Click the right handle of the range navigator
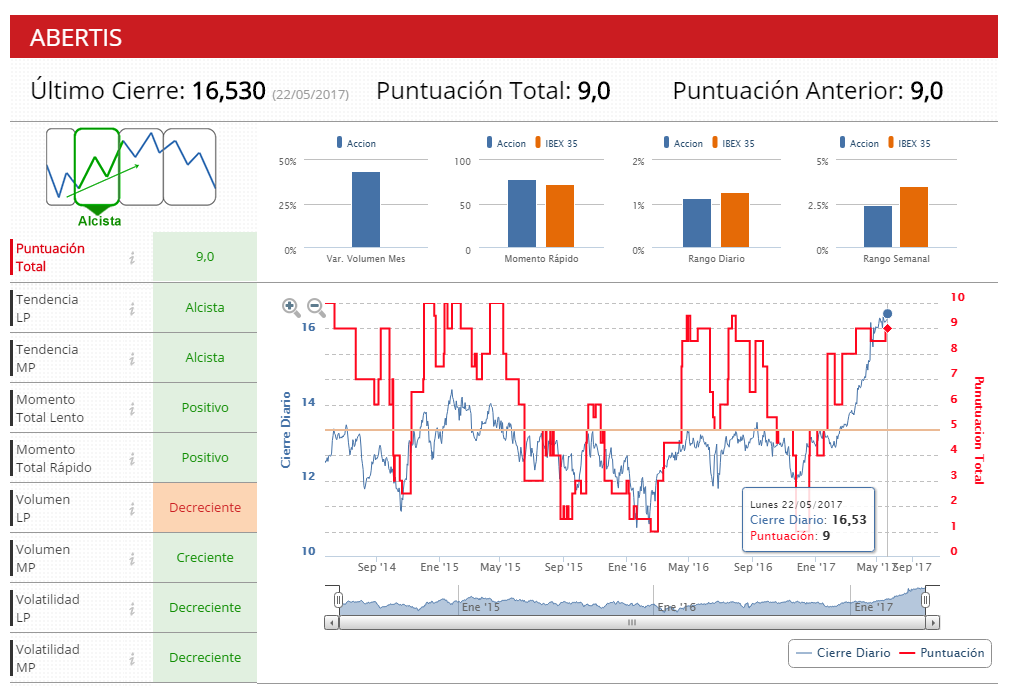1013x687 pixels. point(925,600)
